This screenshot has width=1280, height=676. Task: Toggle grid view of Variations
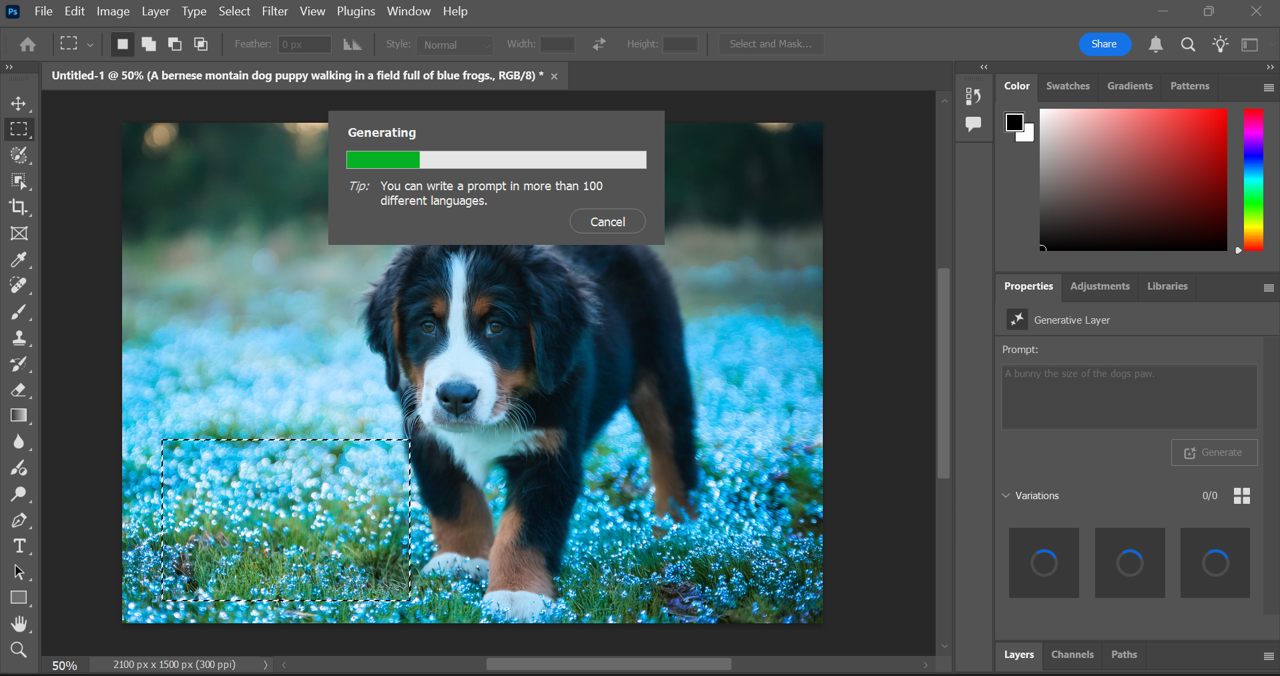click(1242, 496)
